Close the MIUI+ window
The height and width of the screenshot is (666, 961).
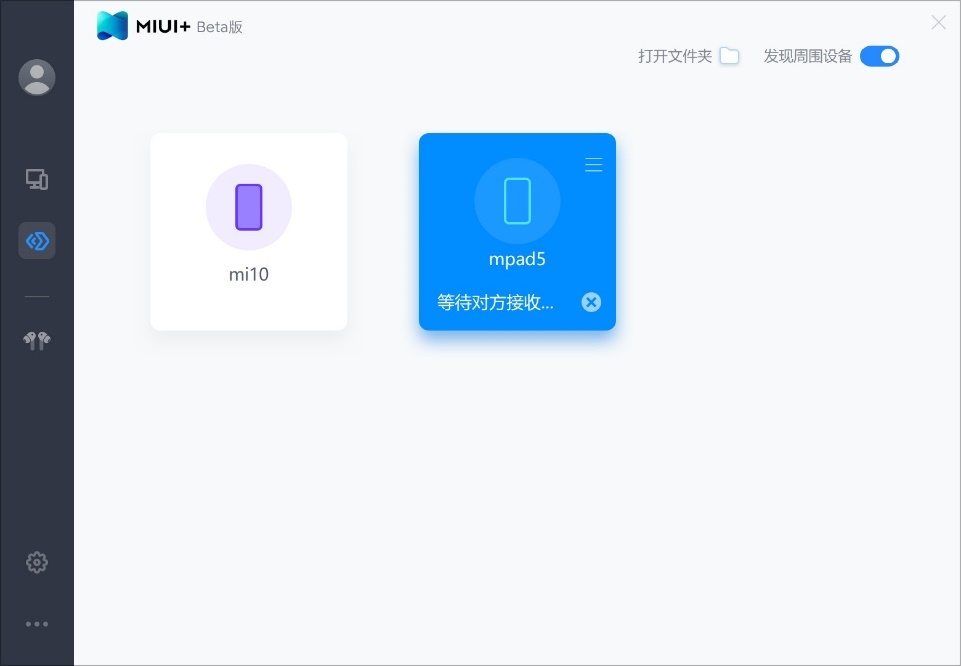click(x=938, y=23)
